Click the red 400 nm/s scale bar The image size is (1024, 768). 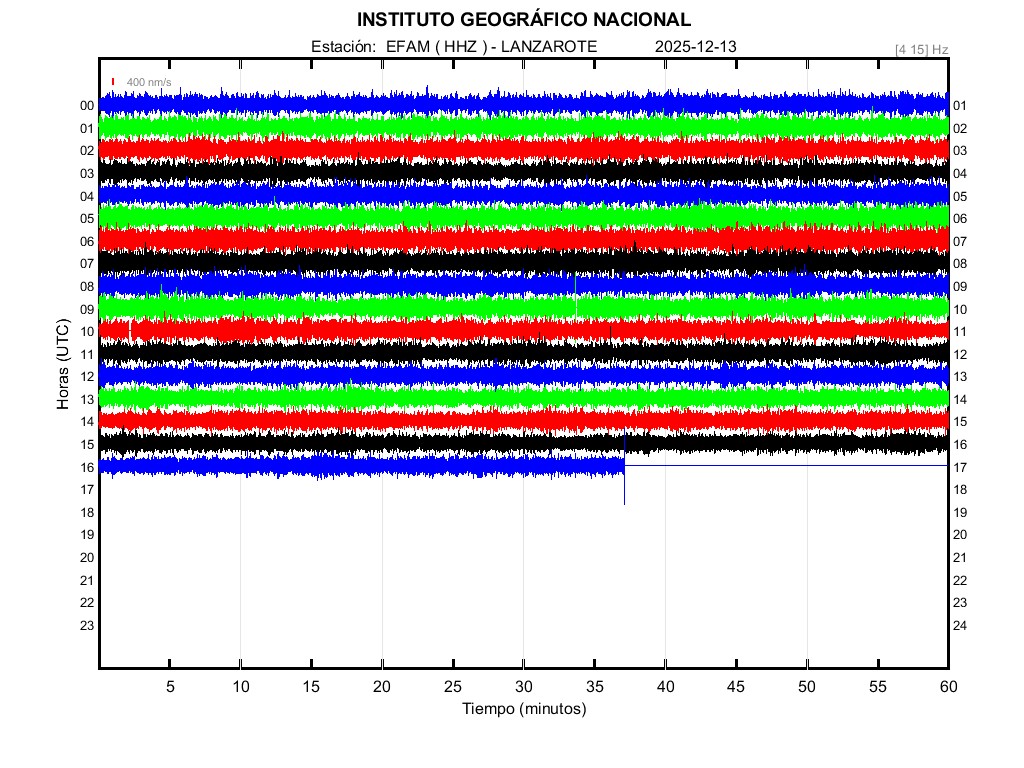point(114,82)
